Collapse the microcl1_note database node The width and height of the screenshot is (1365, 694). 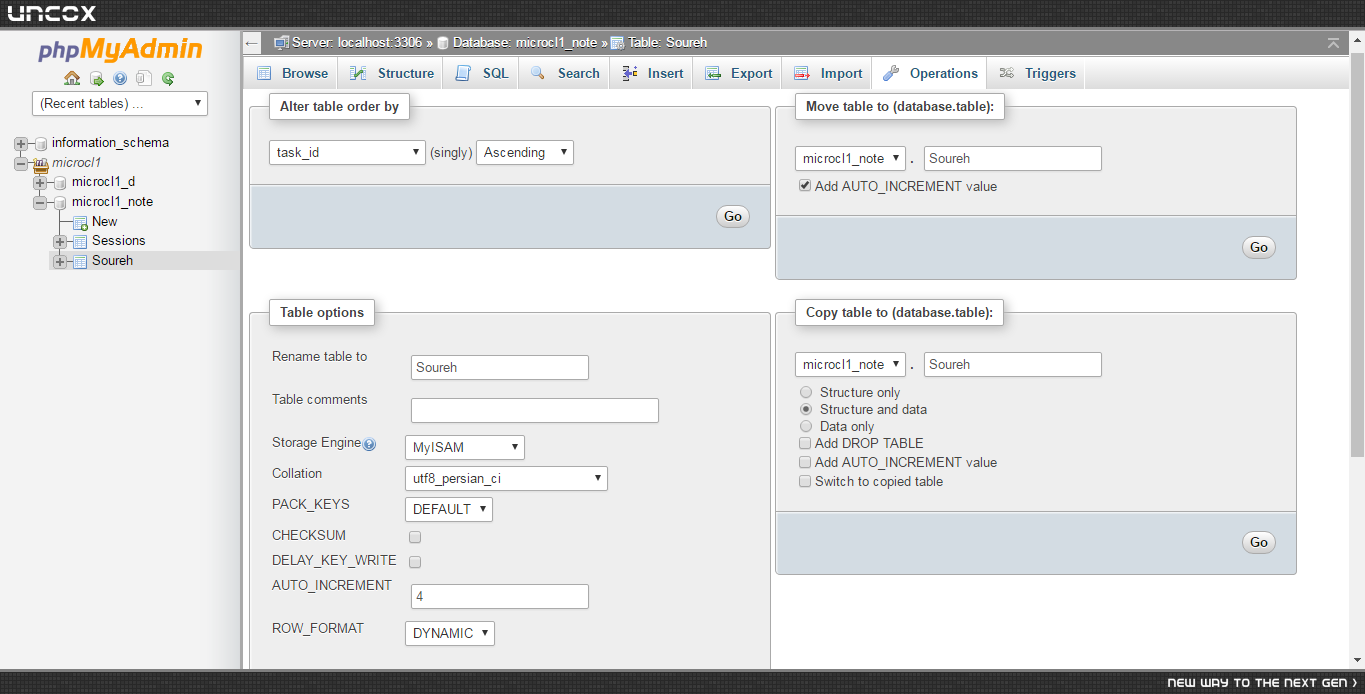coord(40,202)
